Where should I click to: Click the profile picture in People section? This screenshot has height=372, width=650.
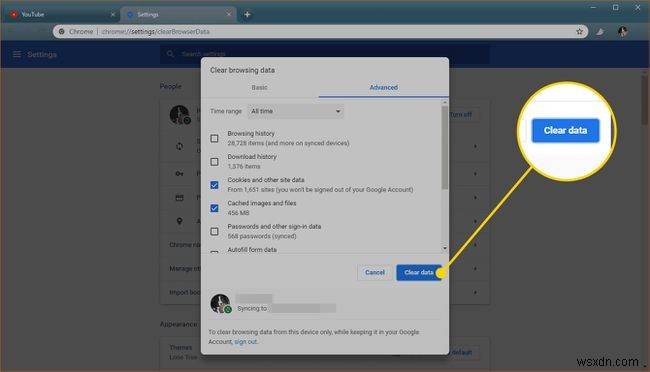pos(179,115)
